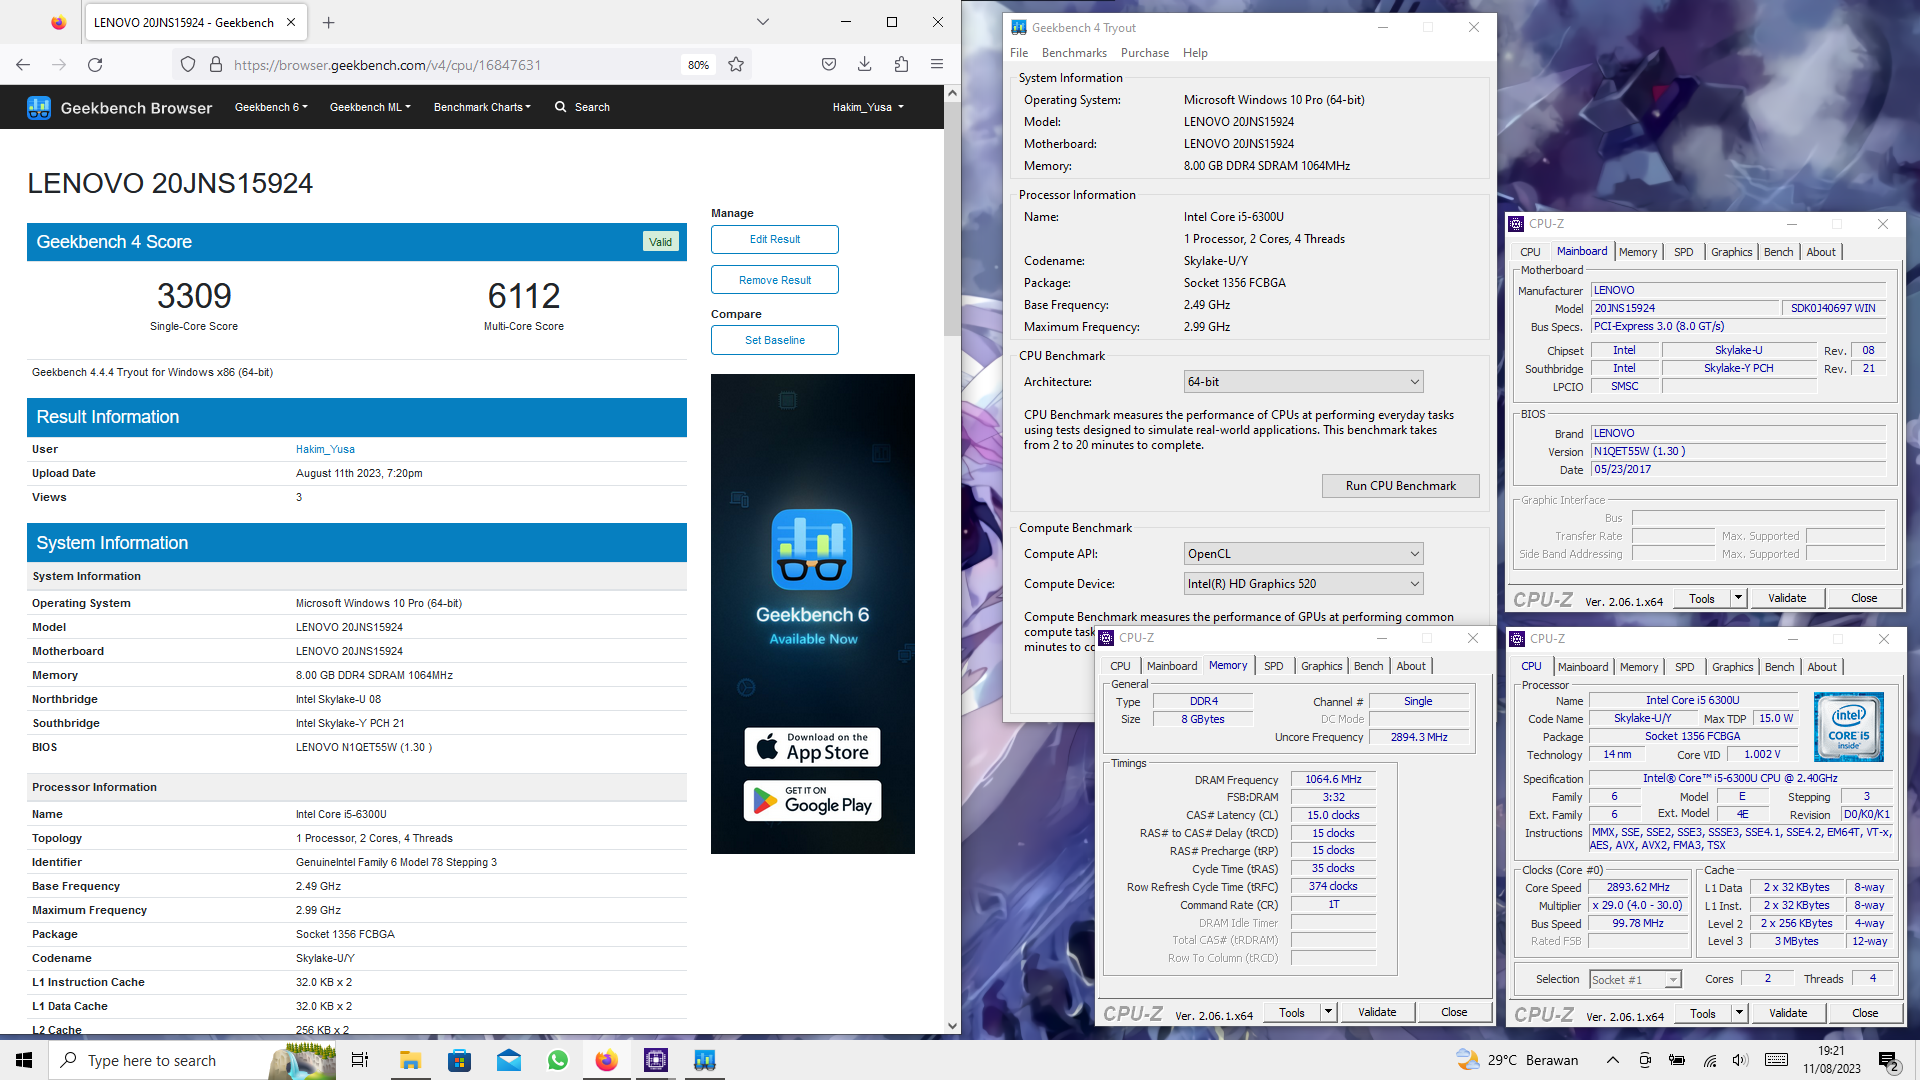Click the browser page vertical scrollbar
The height and width of the screenshot is (1080, 1920).
[952, 218]
